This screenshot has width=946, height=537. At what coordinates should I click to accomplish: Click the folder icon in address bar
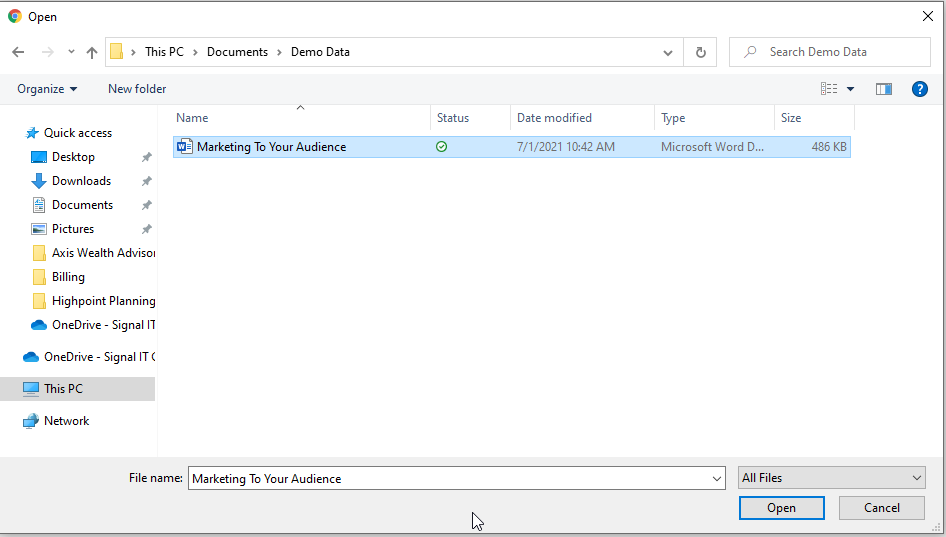[x=116, y=52]
